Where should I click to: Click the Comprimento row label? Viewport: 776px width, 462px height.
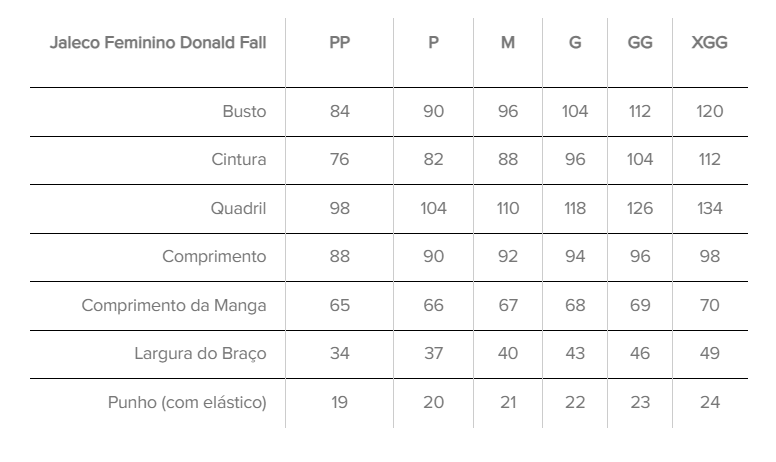(214, 256)
